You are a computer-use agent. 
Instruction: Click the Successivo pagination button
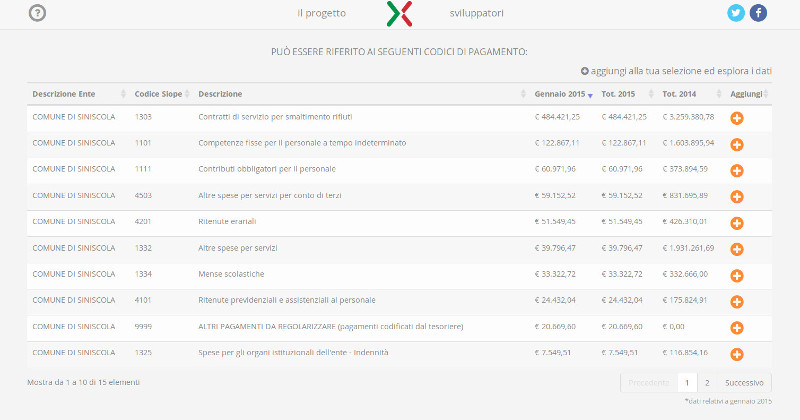point(744,382)
